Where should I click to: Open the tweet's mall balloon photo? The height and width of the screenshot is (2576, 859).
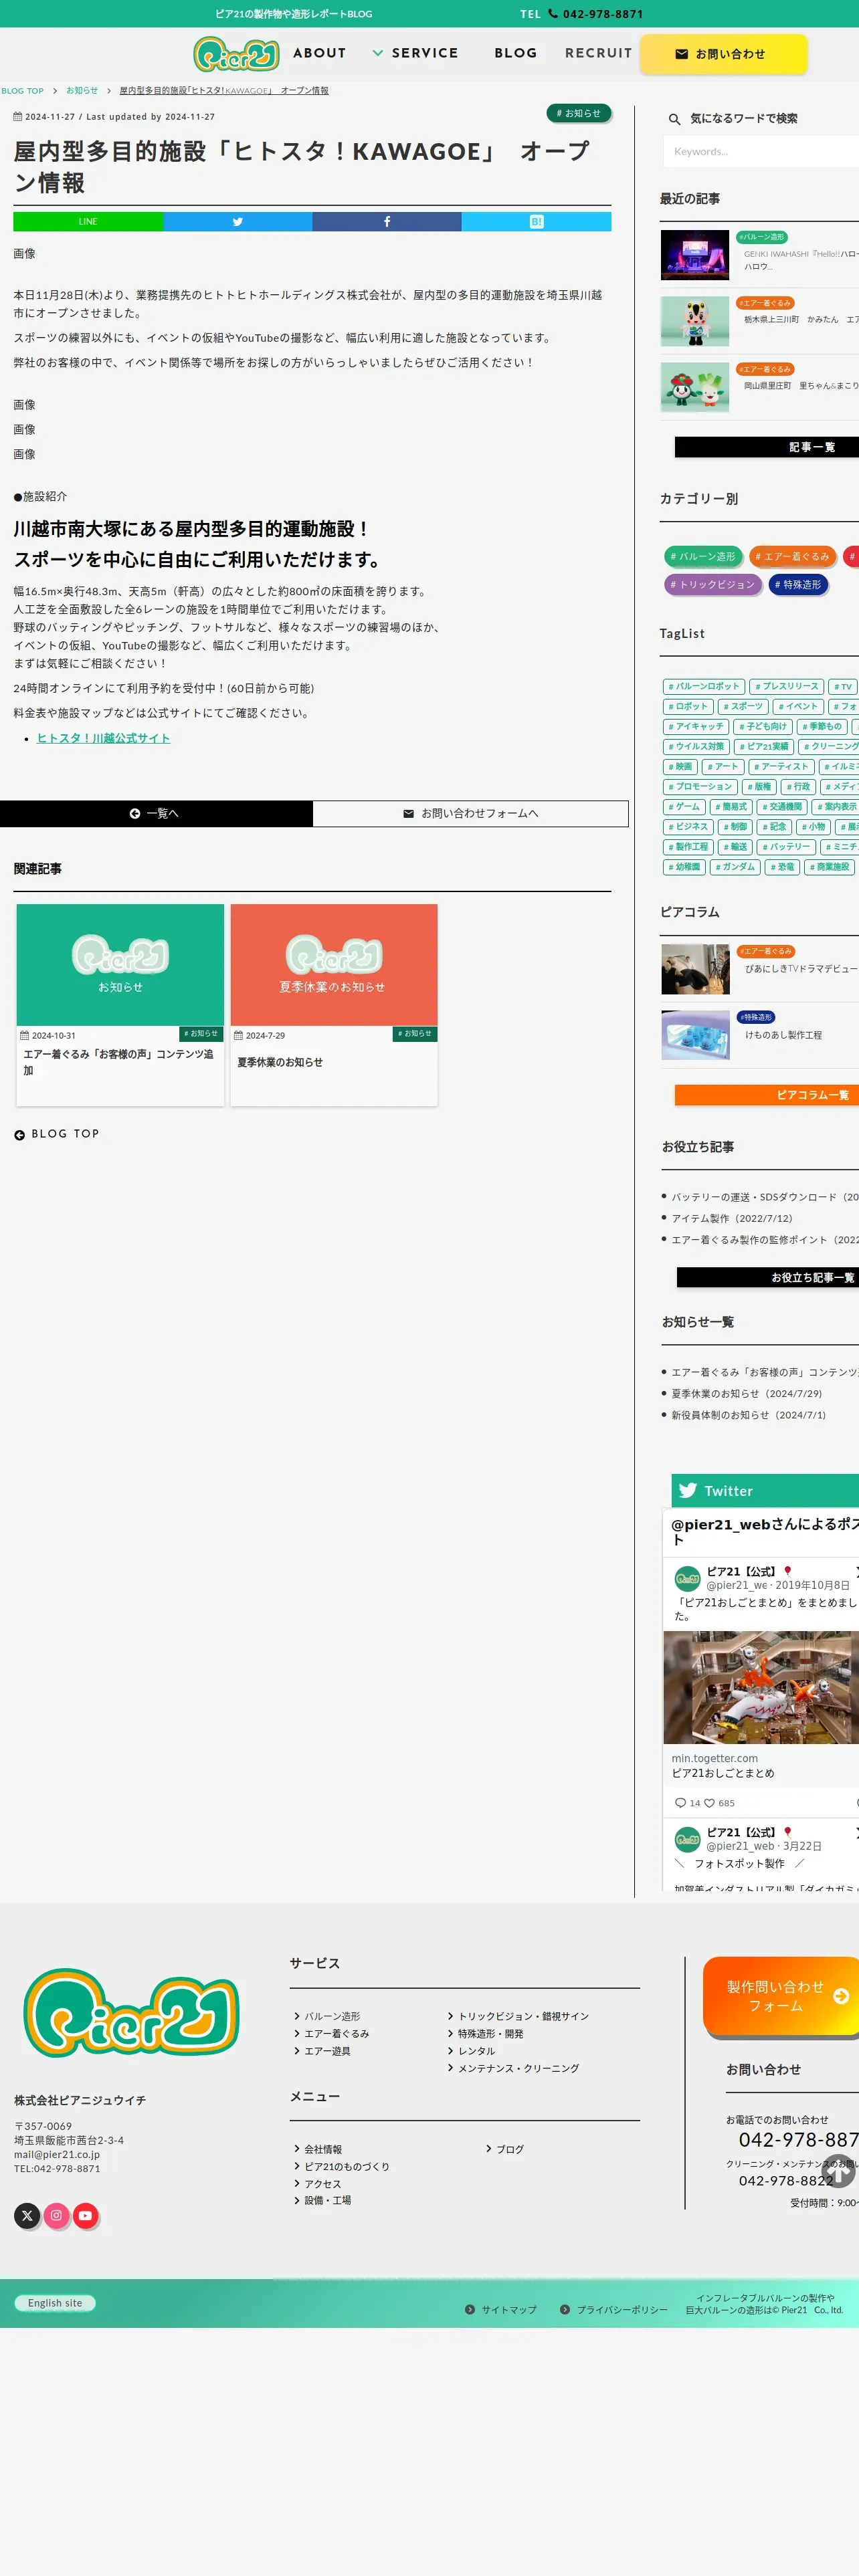(x=761, y=1688)
